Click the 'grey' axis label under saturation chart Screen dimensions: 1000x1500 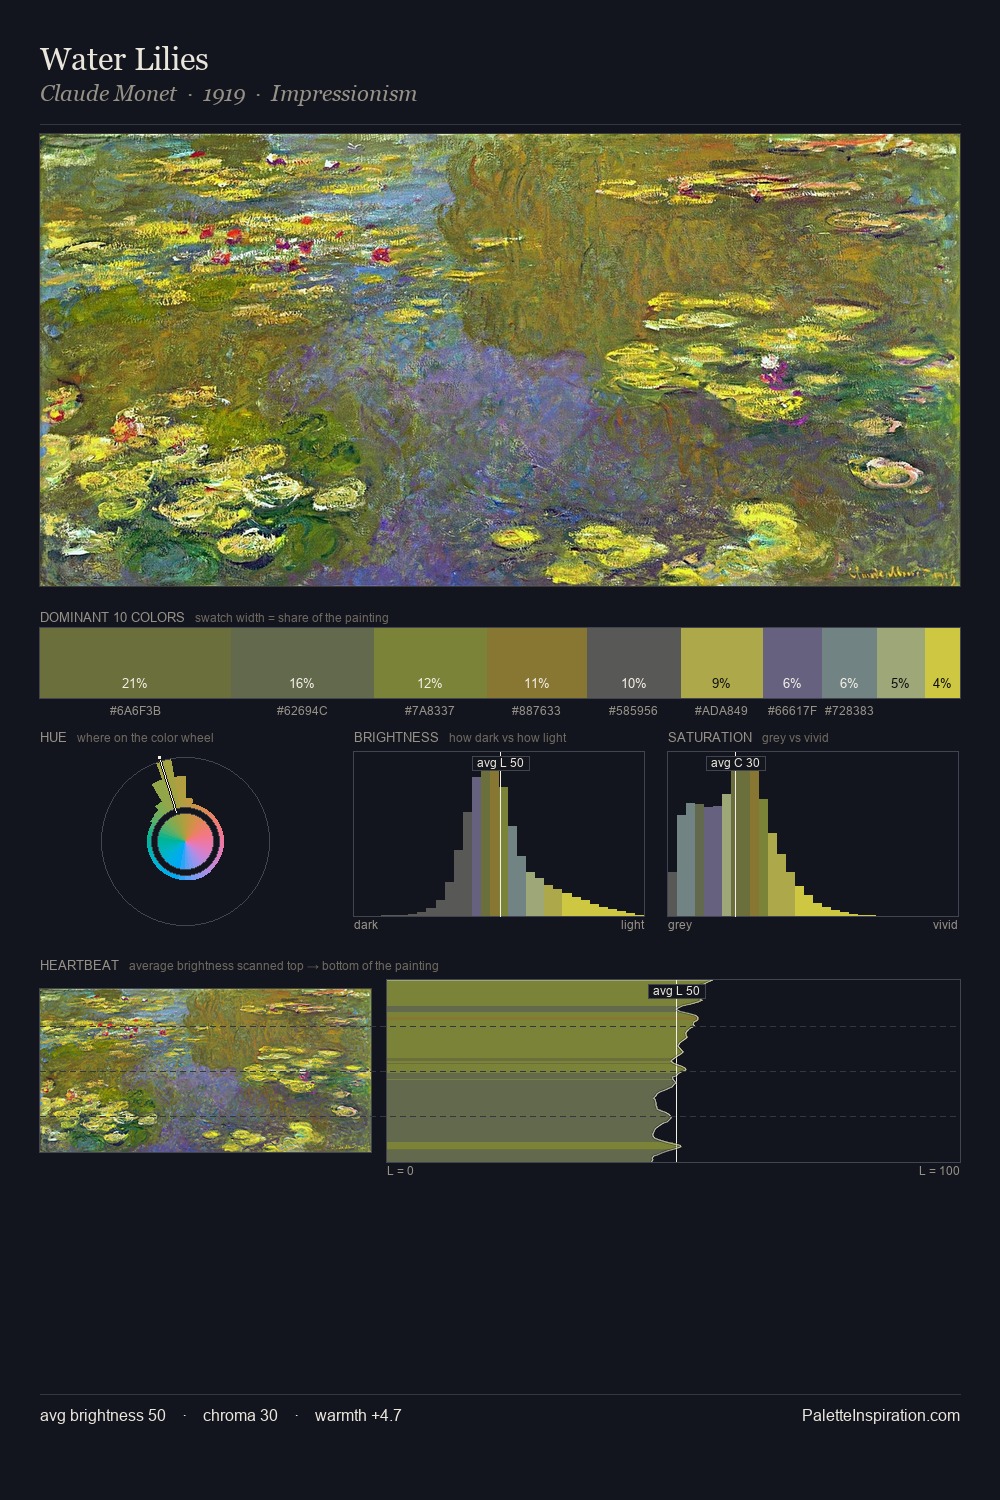680,925
